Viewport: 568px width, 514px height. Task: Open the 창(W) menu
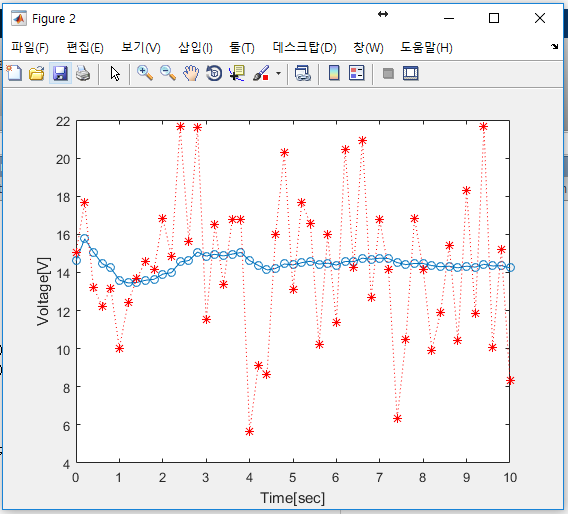click(368, 47)
